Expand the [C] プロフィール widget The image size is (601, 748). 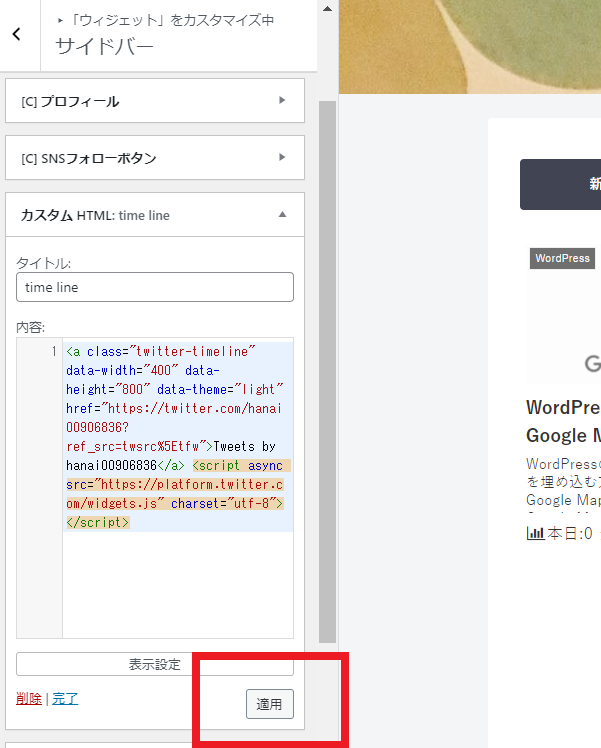[x=155, y=101]
